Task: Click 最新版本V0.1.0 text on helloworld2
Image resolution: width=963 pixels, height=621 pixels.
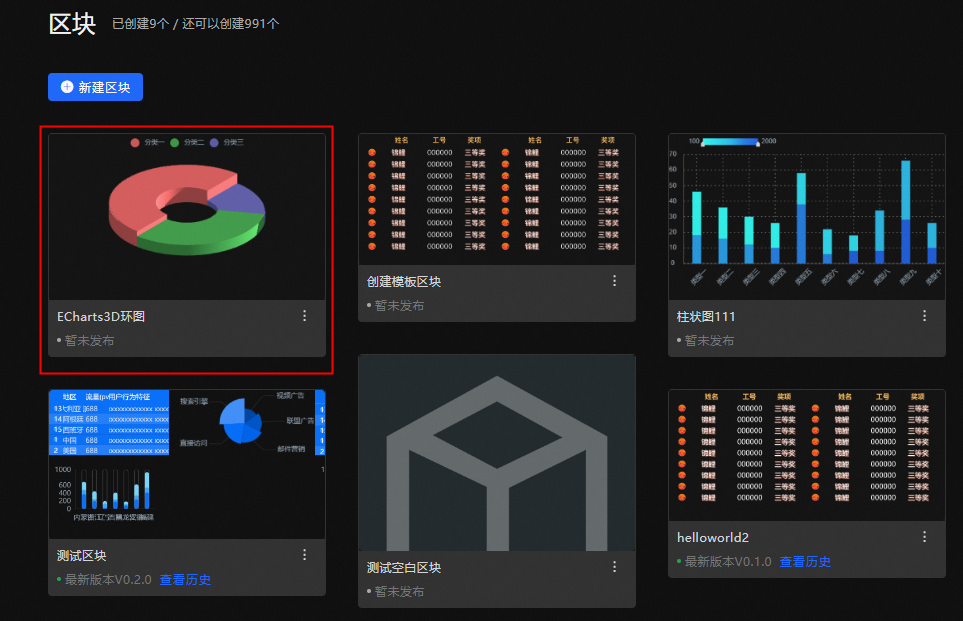Action: (x=728, y=561)
